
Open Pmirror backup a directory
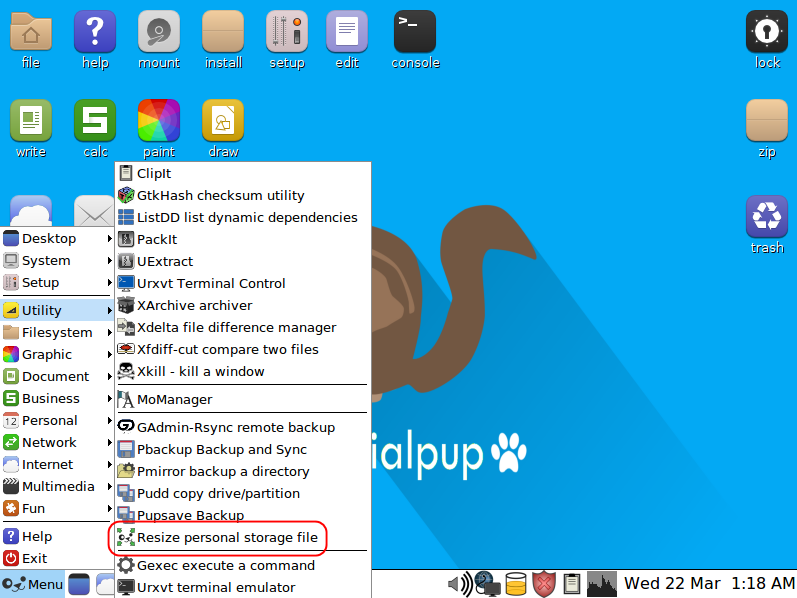(x=243, y=471)
